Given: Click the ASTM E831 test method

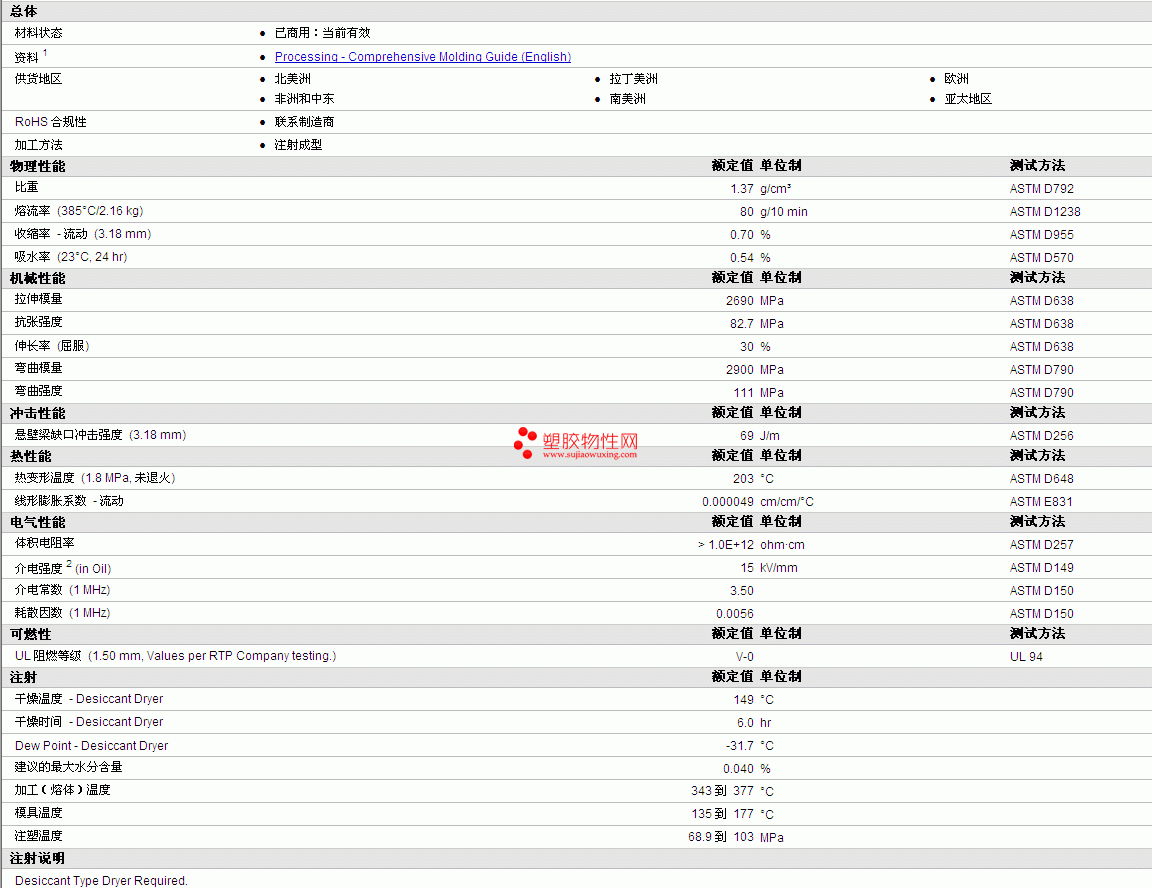Looking at the screenshot, I should point(1040,502).
